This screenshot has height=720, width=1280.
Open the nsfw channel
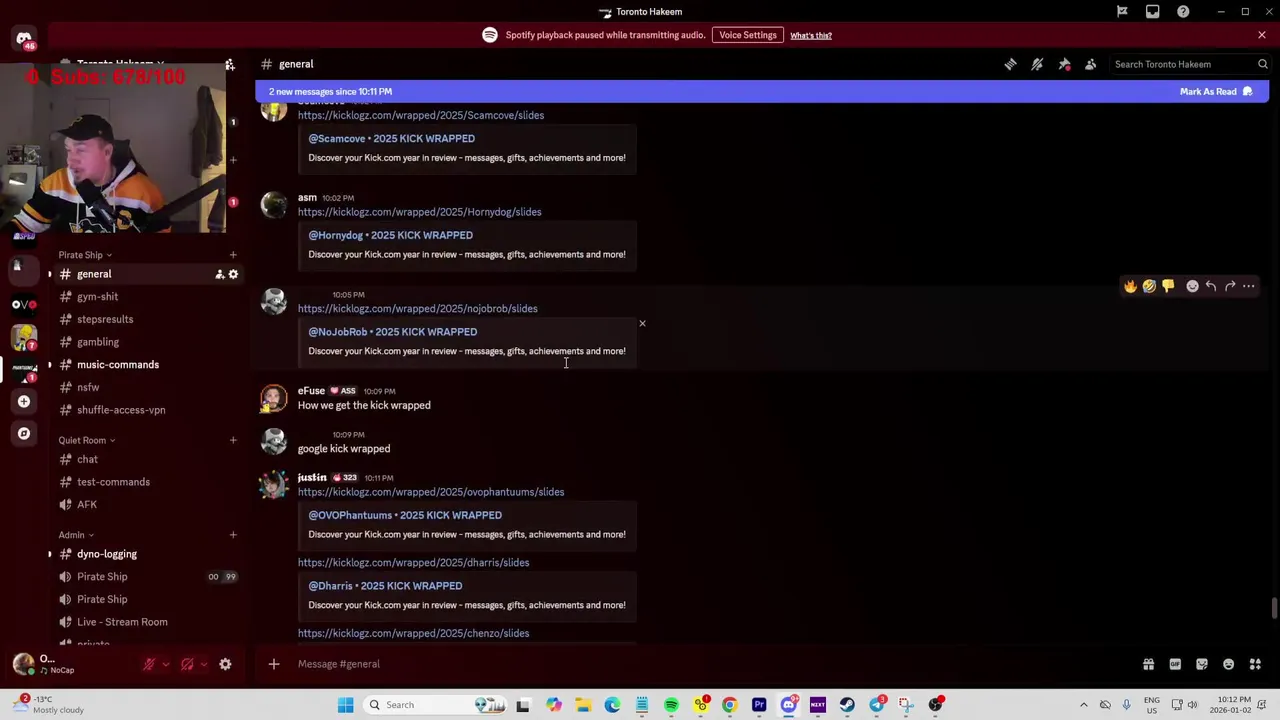[88, 387]
